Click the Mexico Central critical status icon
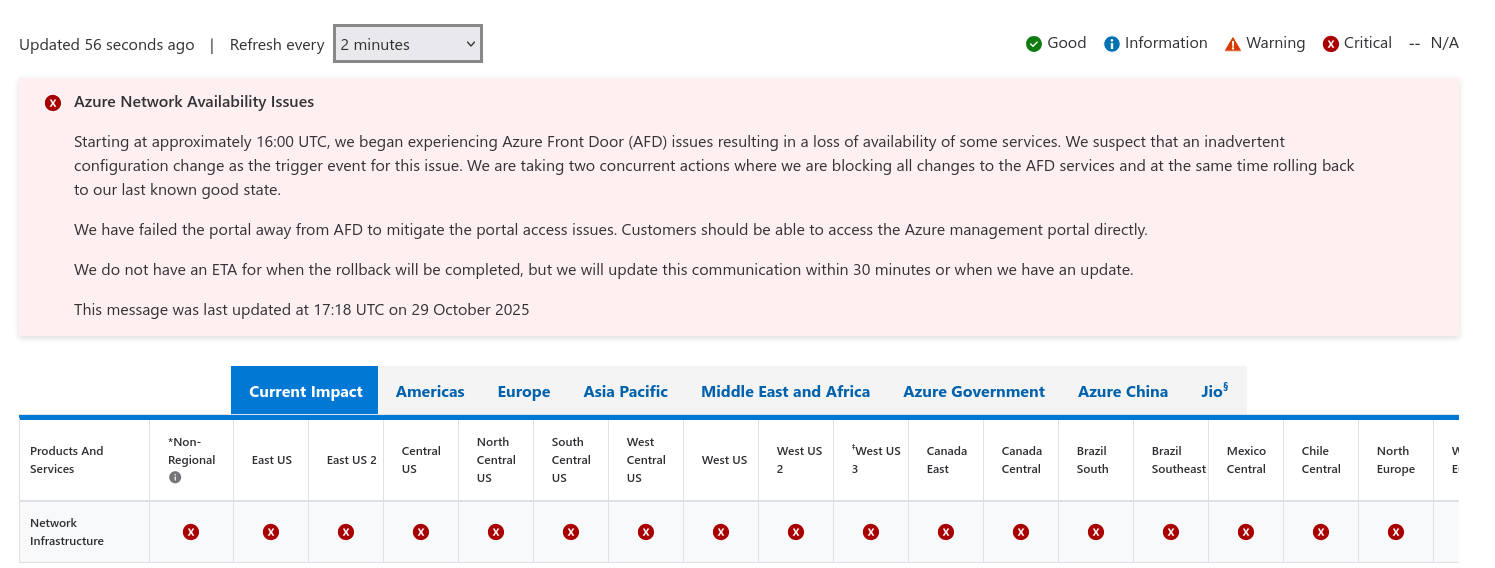The image size is (1495, 568). click(1246, 532)
